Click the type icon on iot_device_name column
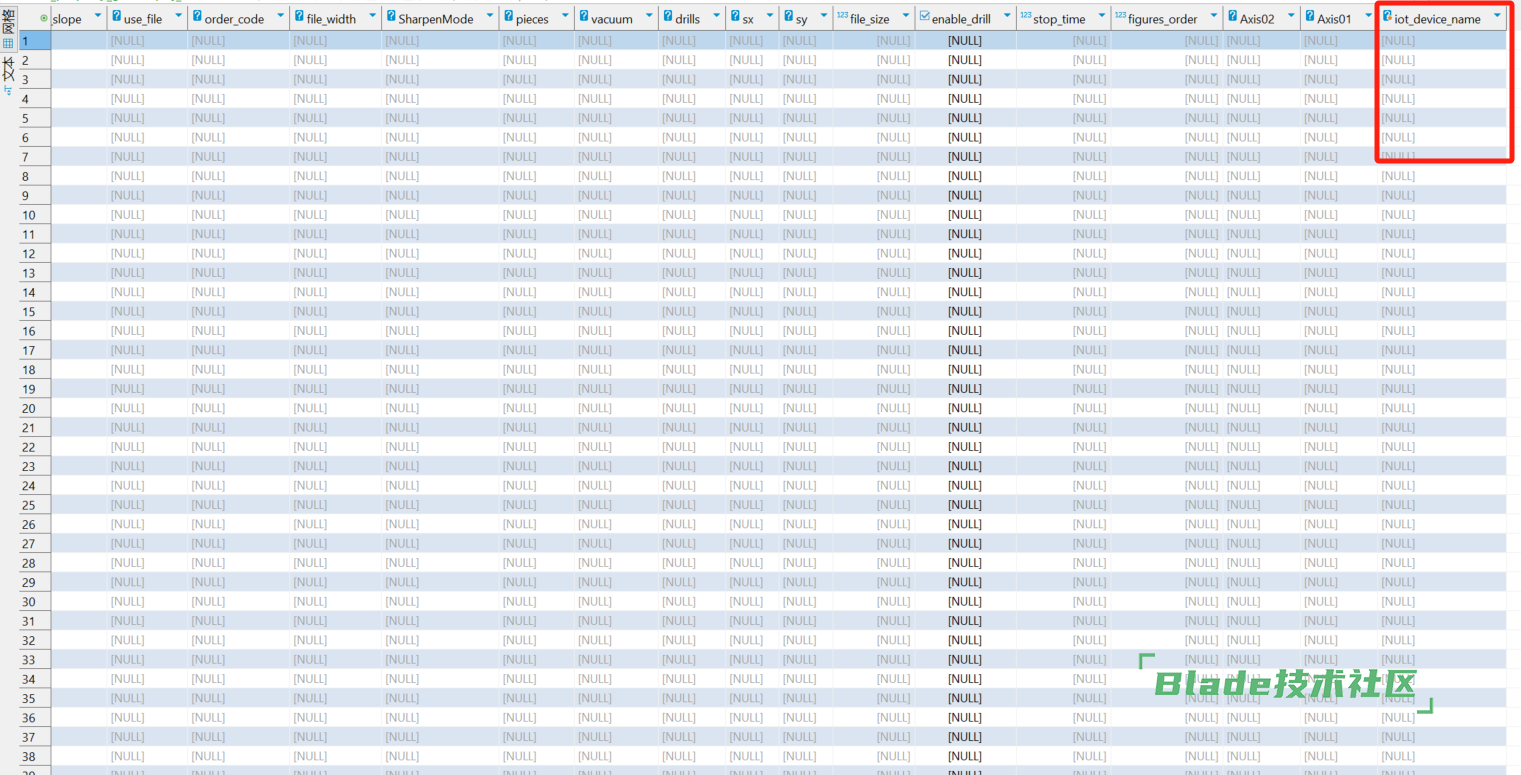Image resolution: width=1521 pixels, height=775 pixels. [1387, 17]
